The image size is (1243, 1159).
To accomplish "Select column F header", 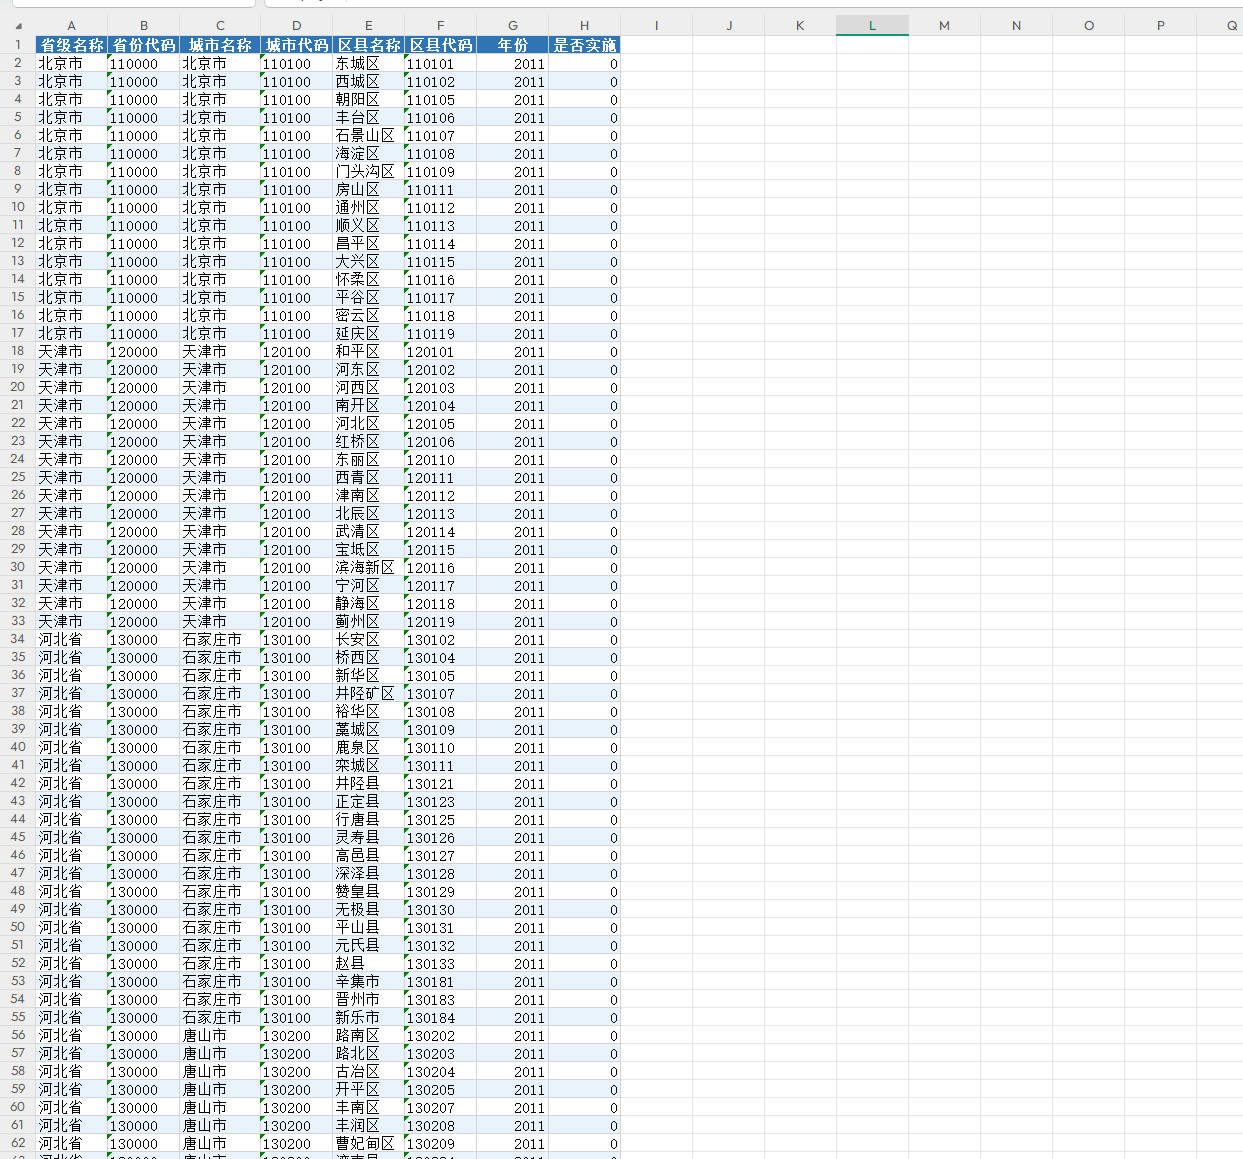I will 441,26.
